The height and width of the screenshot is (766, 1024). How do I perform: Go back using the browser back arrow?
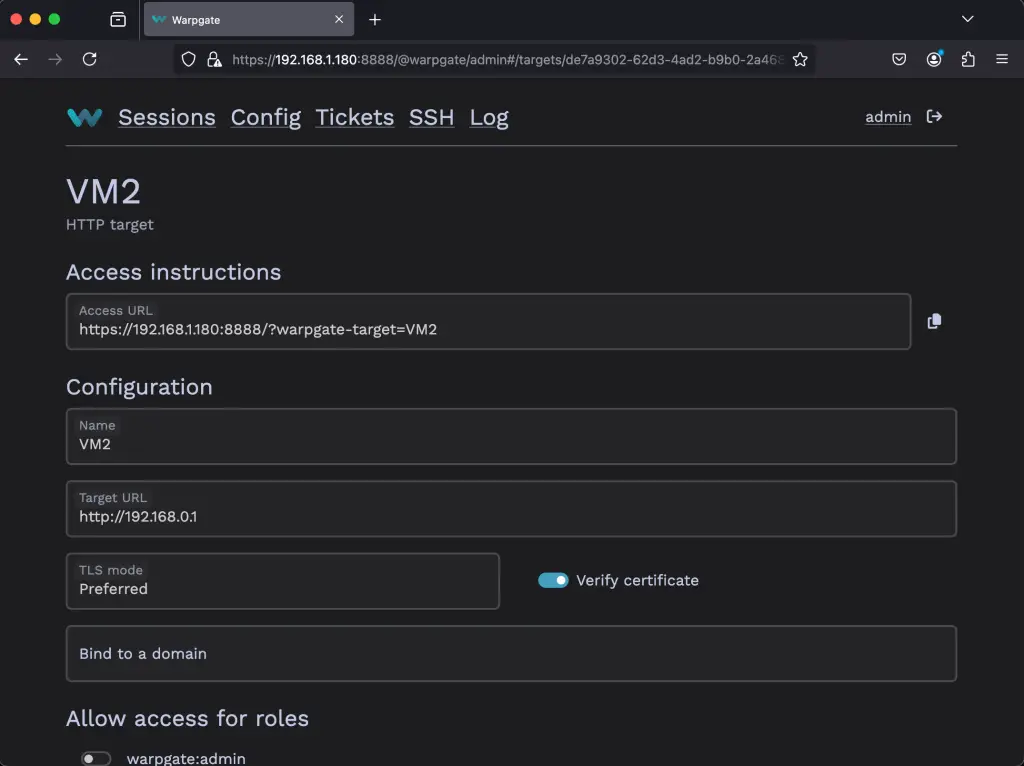pyautogui.click(x=20, y=59)
